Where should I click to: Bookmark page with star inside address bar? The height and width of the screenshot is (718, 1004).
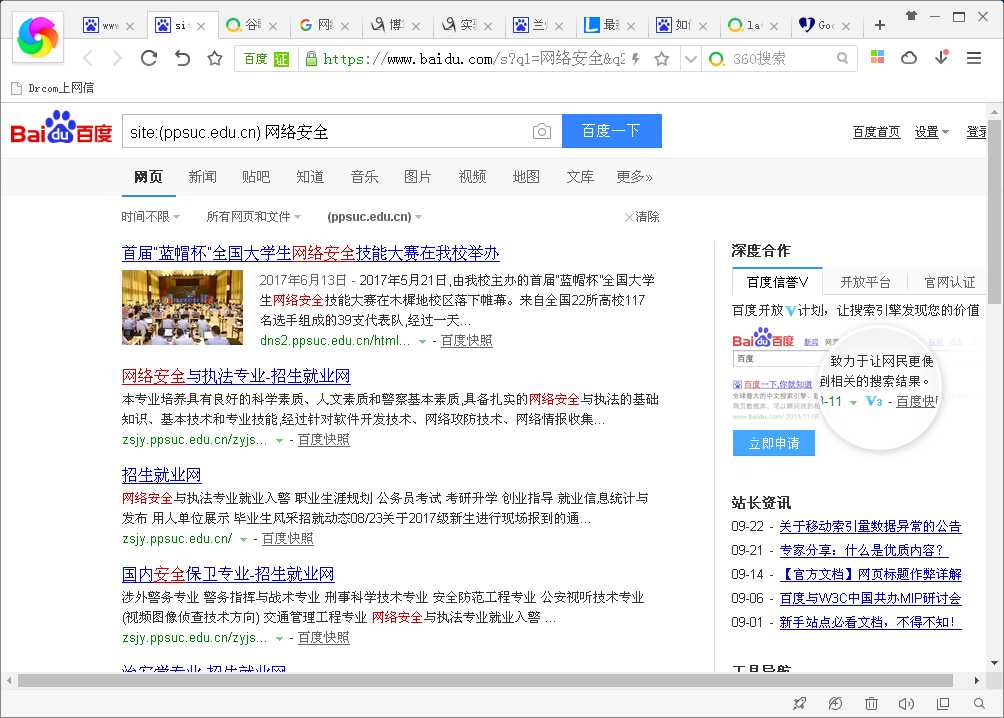coord(661,59)
